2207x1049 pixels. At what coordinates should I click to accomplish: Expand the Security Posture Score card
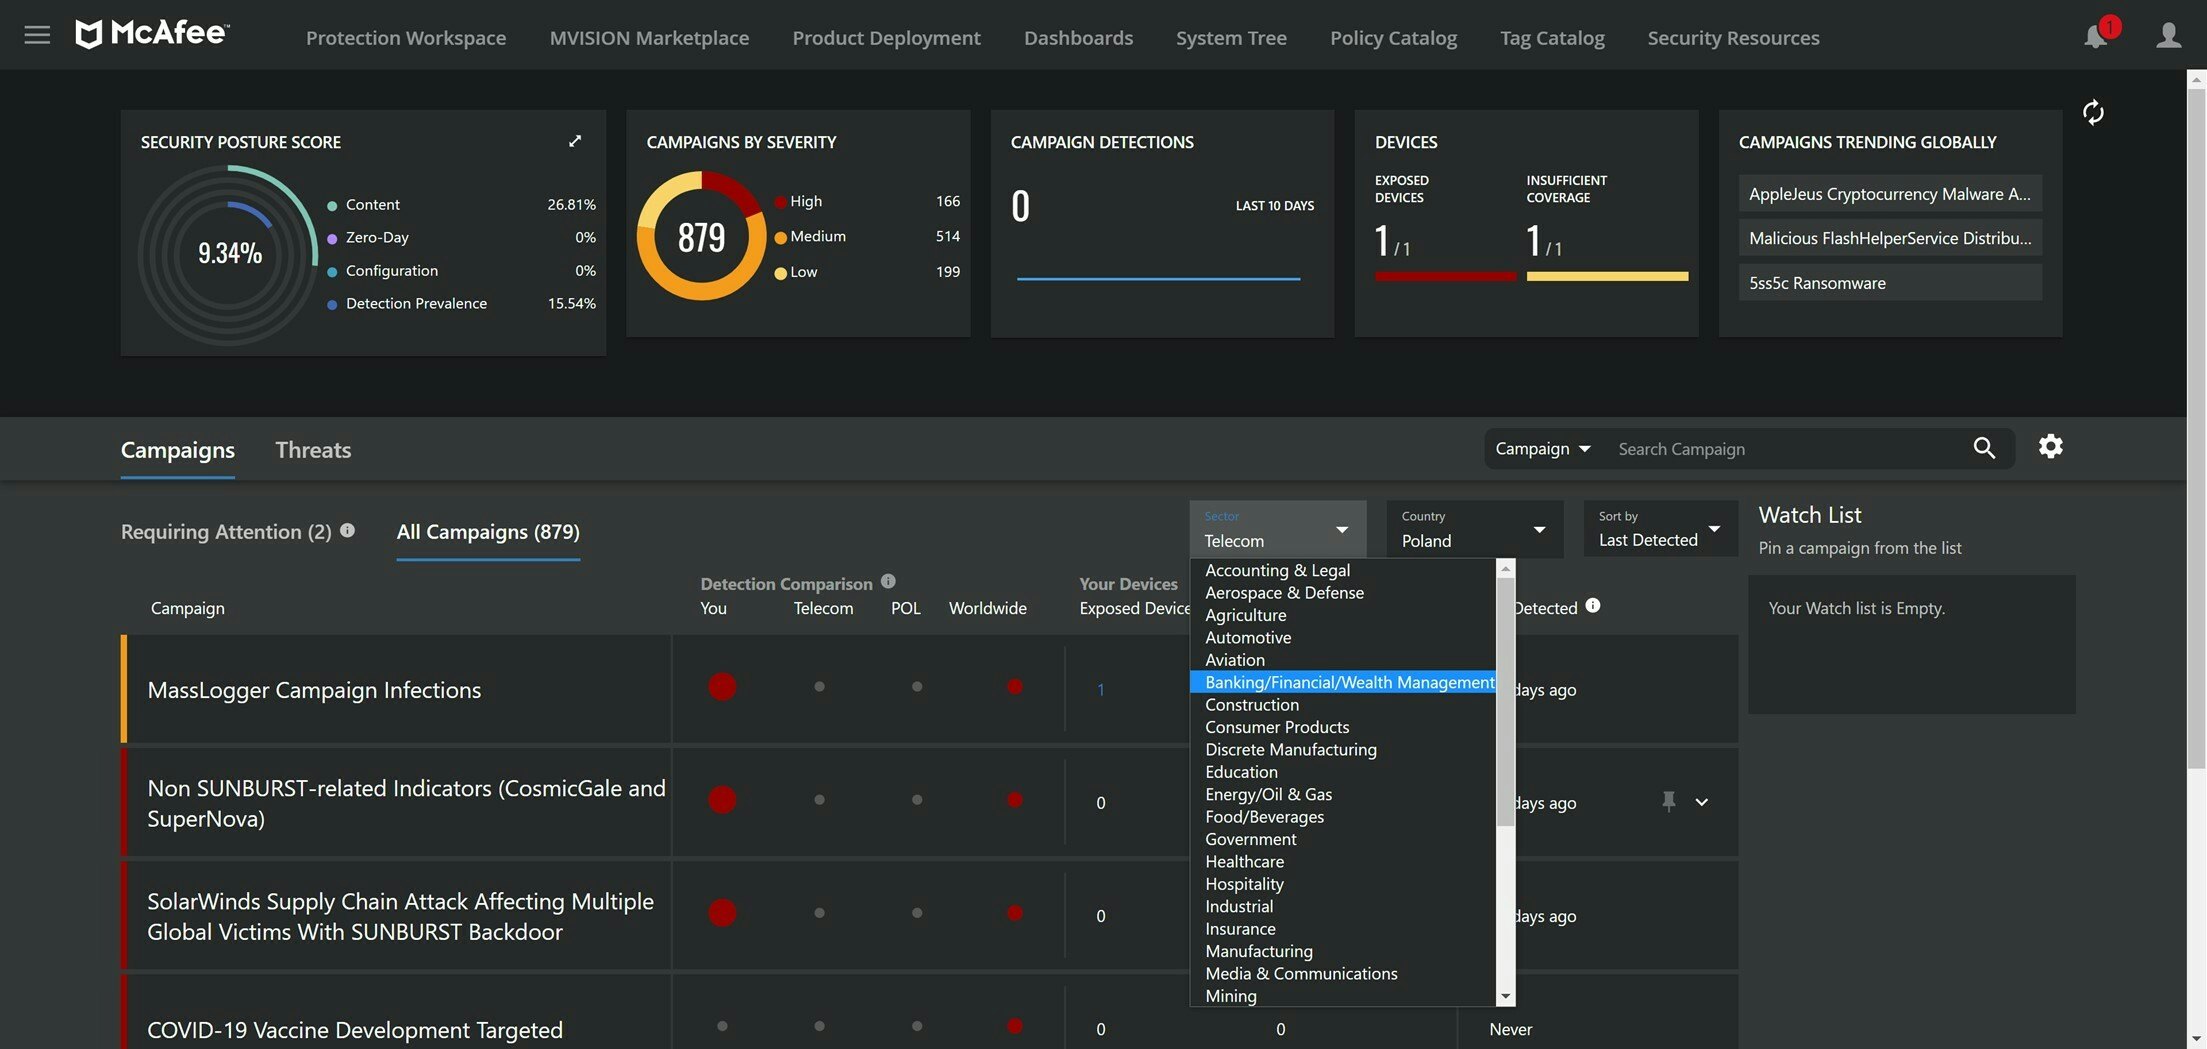click(575, 141)
